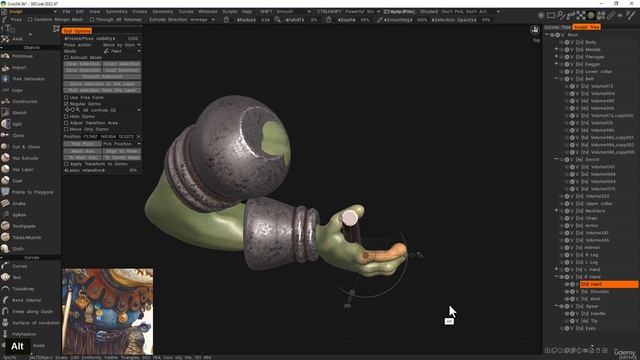Click the Reset Axis button
640x360 pixels.
tap(82, 151)
